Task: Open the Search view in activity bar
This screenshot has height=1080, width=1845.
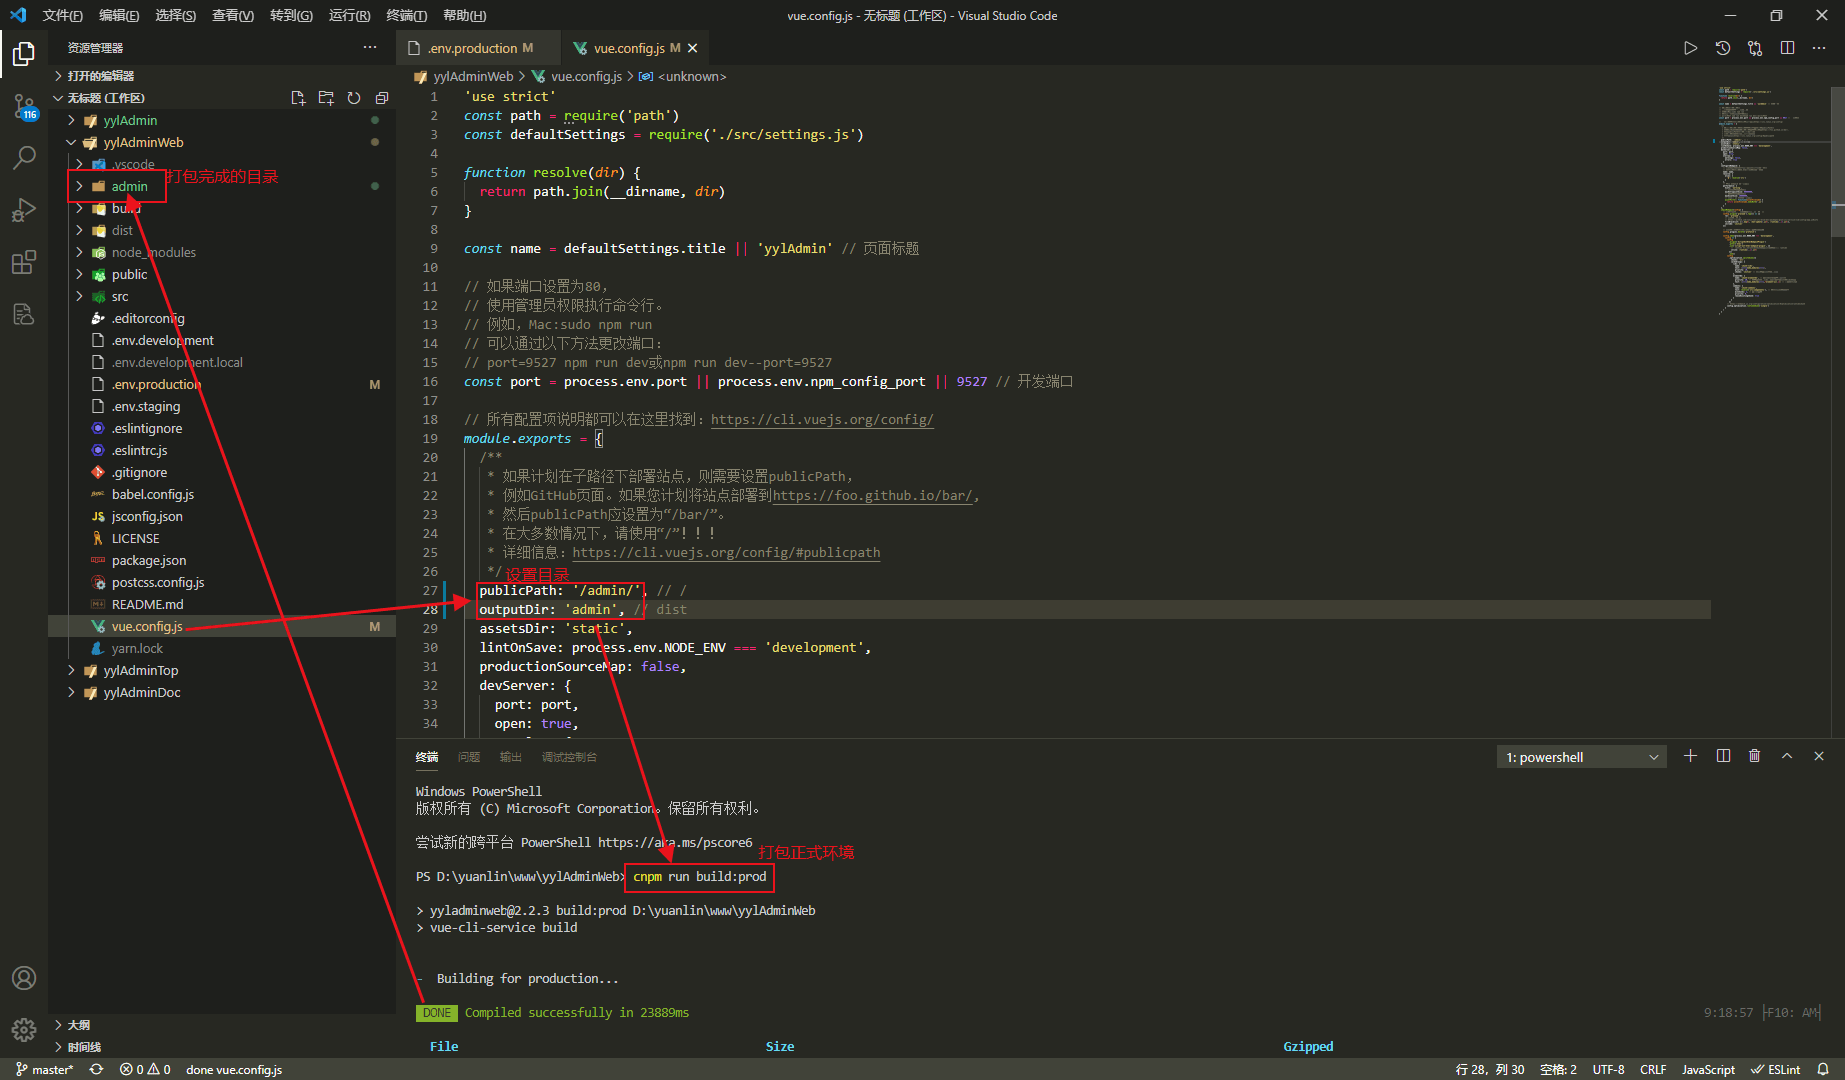Action: (x=24, y=157)
